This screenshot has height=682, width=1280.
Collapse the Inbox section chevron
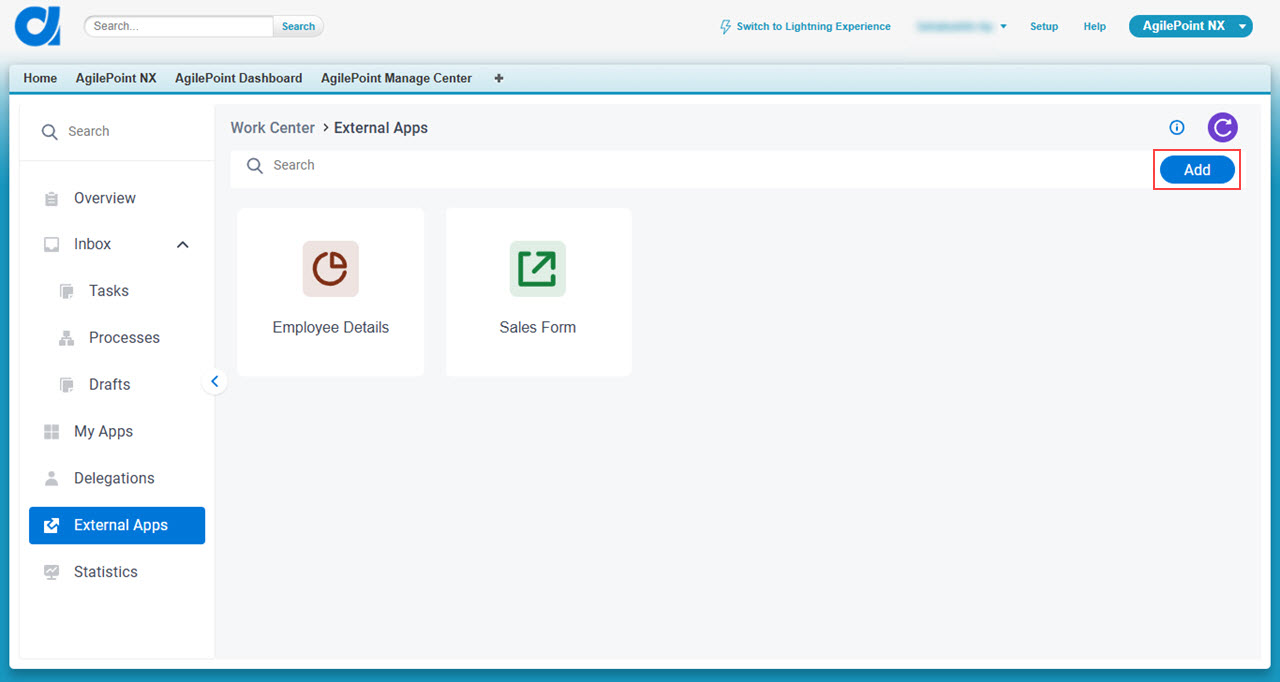183,245
